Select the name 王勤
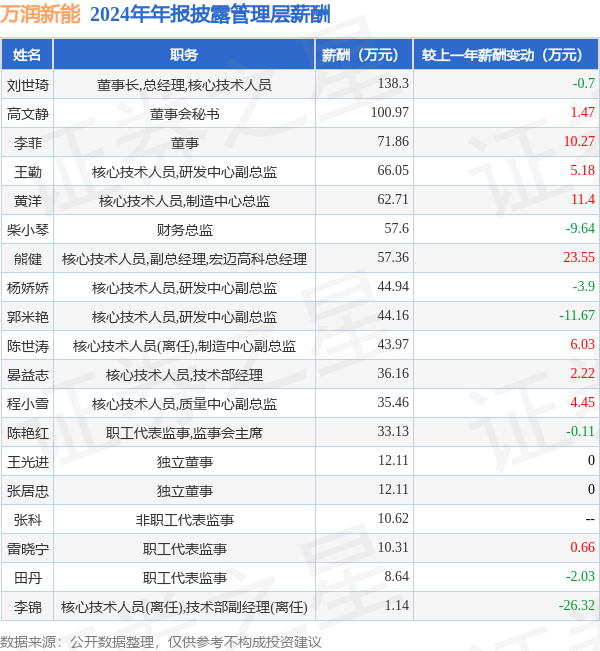This screenshot has height=651, width=600. (x=28, y=172)
